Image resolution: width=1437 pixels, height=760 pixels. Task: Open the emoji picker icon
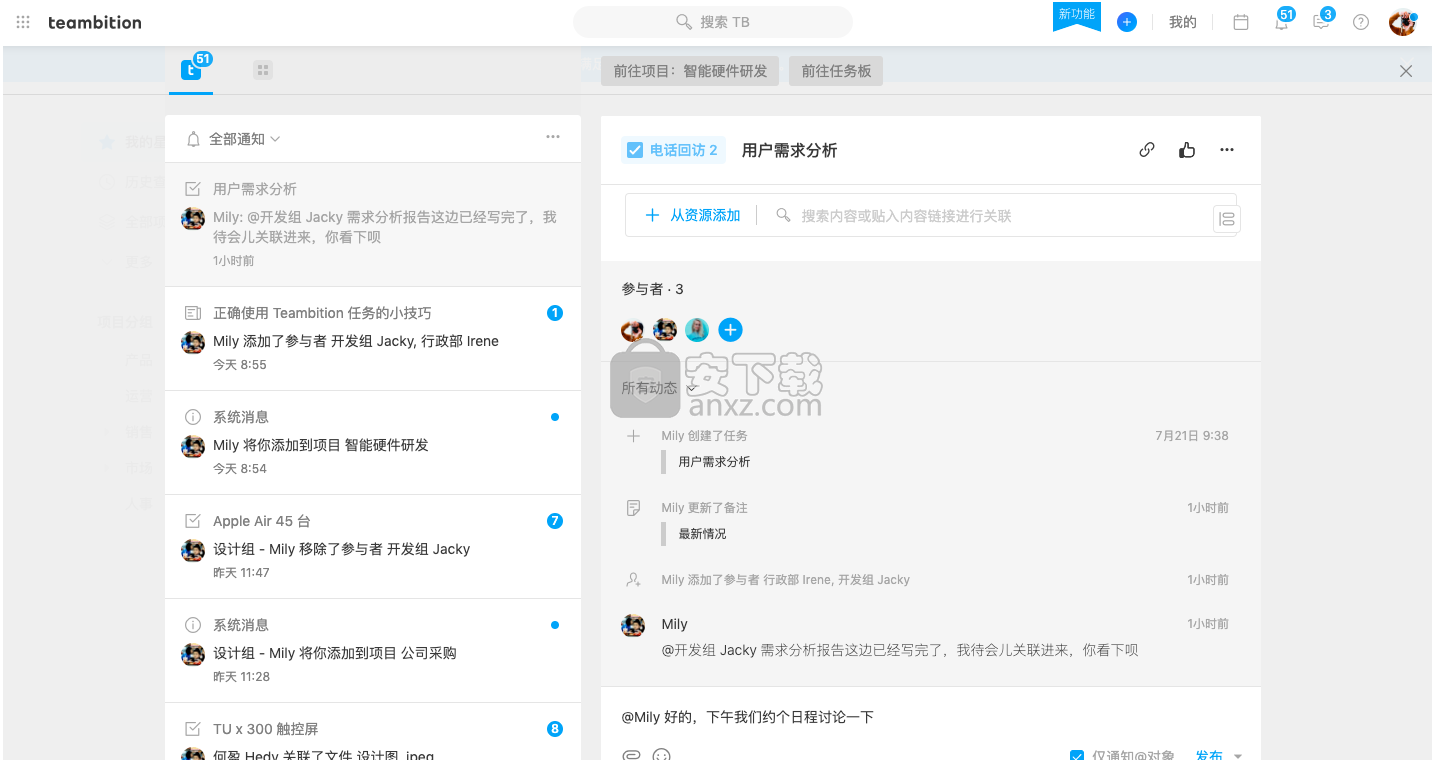click(x=662, y=754)
